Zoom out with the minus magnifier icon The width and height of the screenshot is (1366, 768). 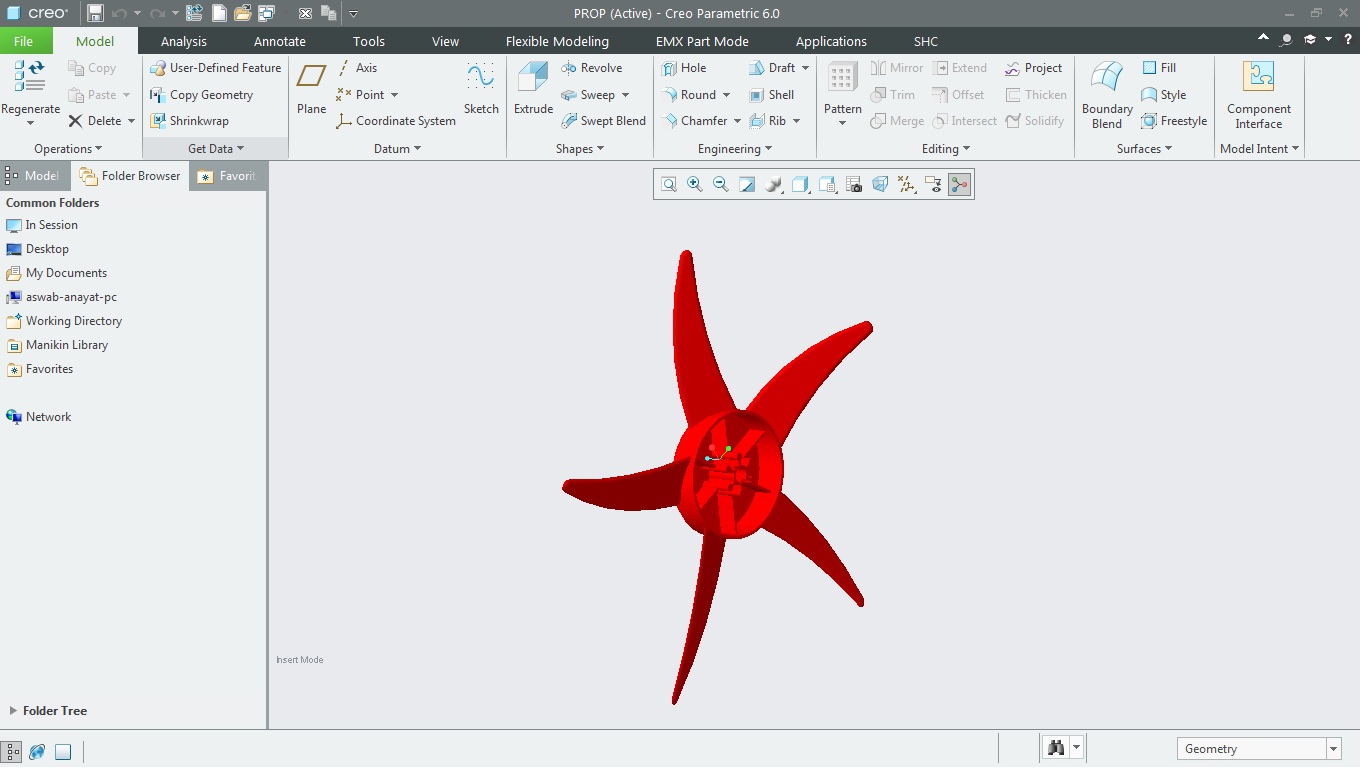pyautogui.click(x=721, y=184)
